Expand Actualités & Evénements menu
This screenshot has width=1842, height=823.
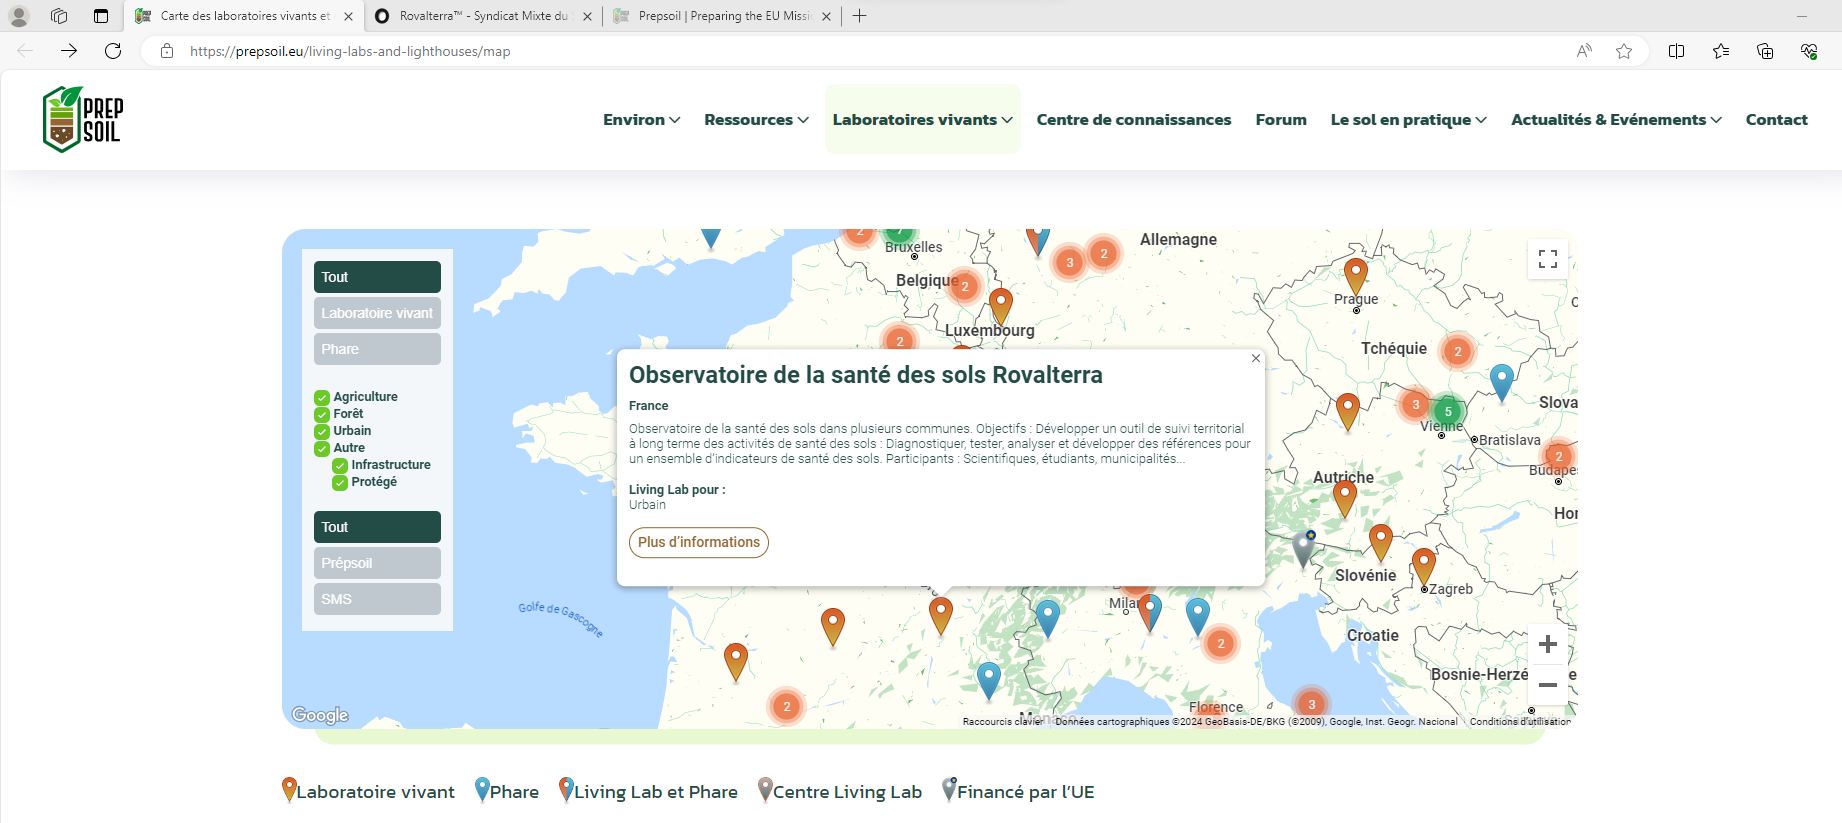point(1616,119)
